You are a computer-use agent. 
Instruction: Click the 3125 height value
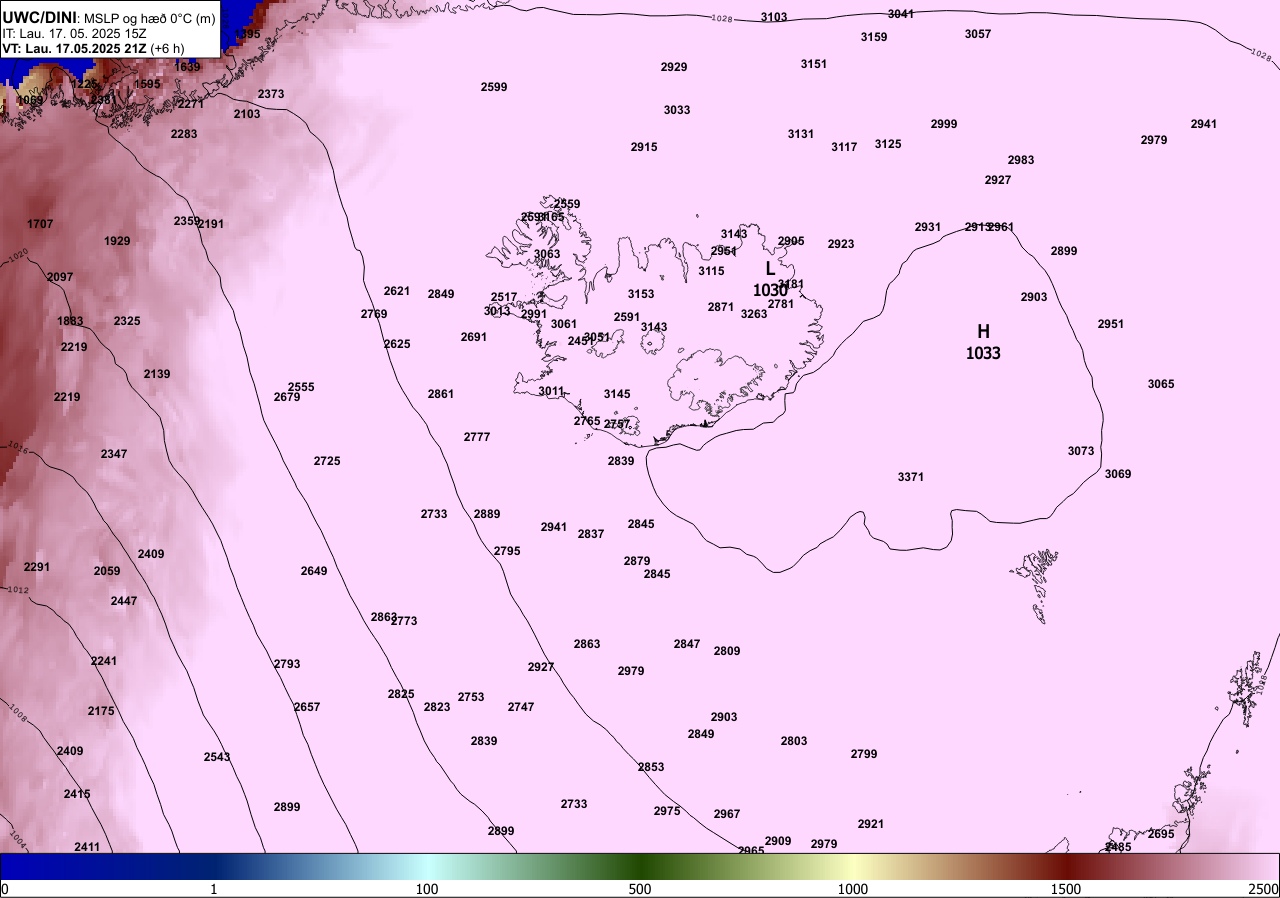888,144
